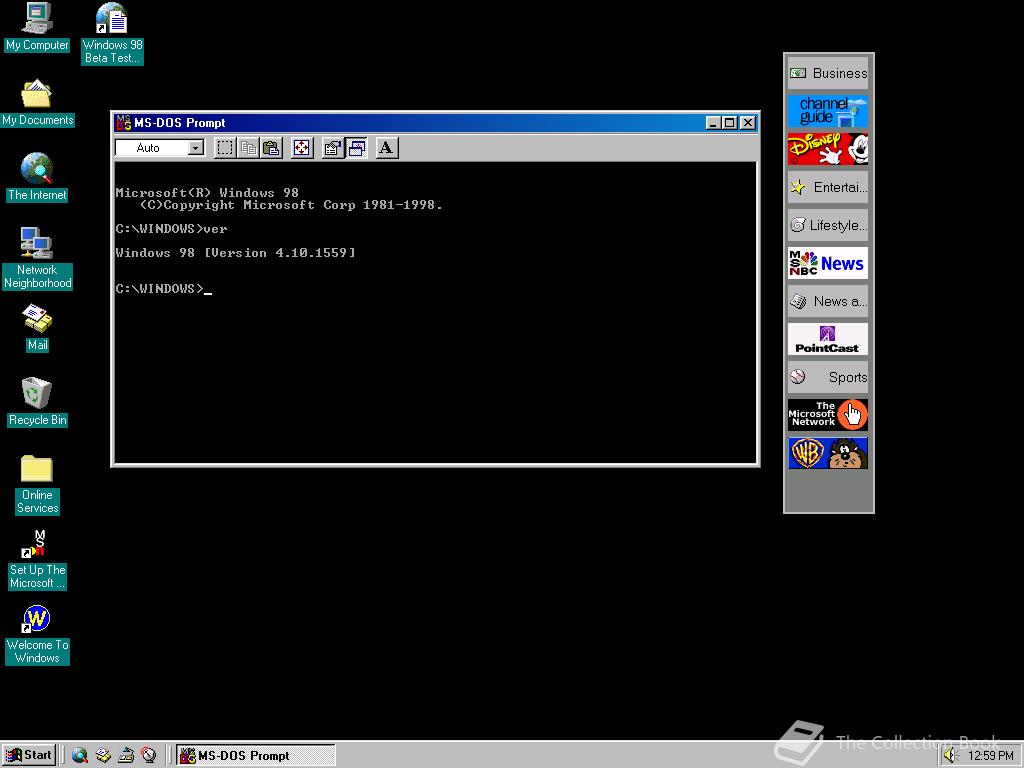This screenshot has width=1024, height=768.
Task: Open the Font settings 'A' icon
Action: [x=387, y=148]
